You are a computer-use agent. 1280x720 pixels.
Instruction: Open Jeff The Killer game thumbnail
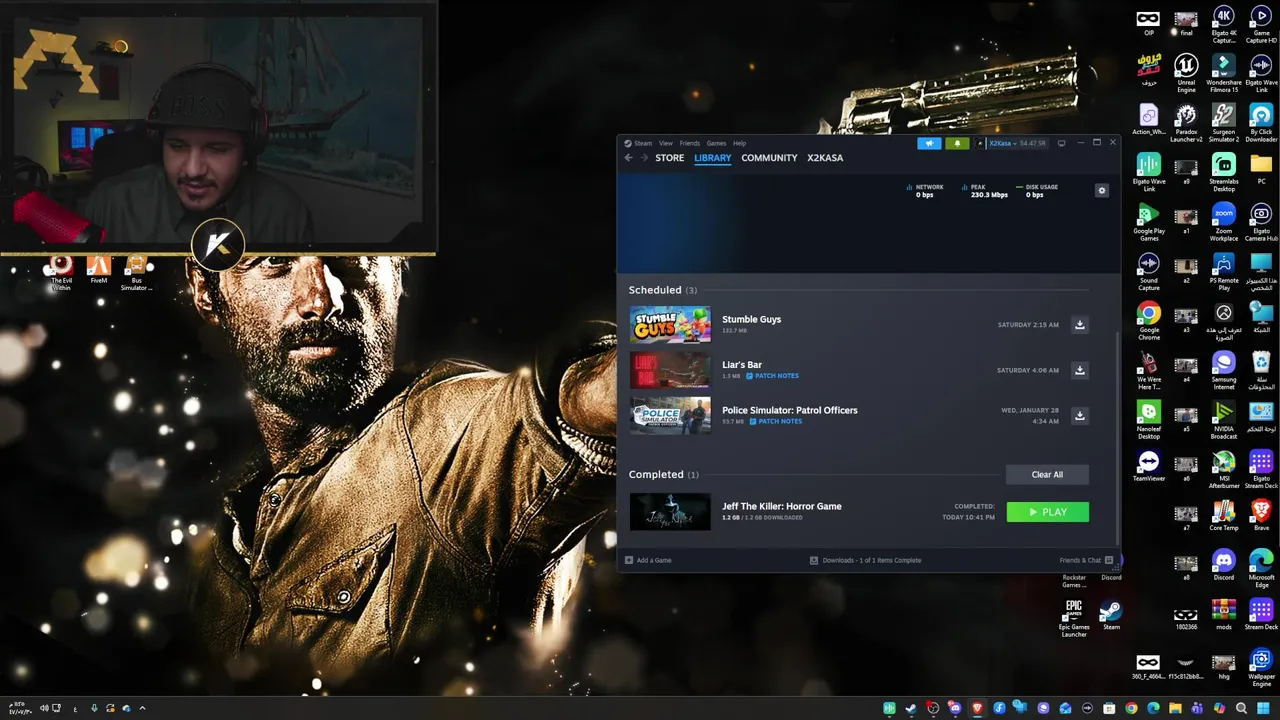[x=670, y=512]
